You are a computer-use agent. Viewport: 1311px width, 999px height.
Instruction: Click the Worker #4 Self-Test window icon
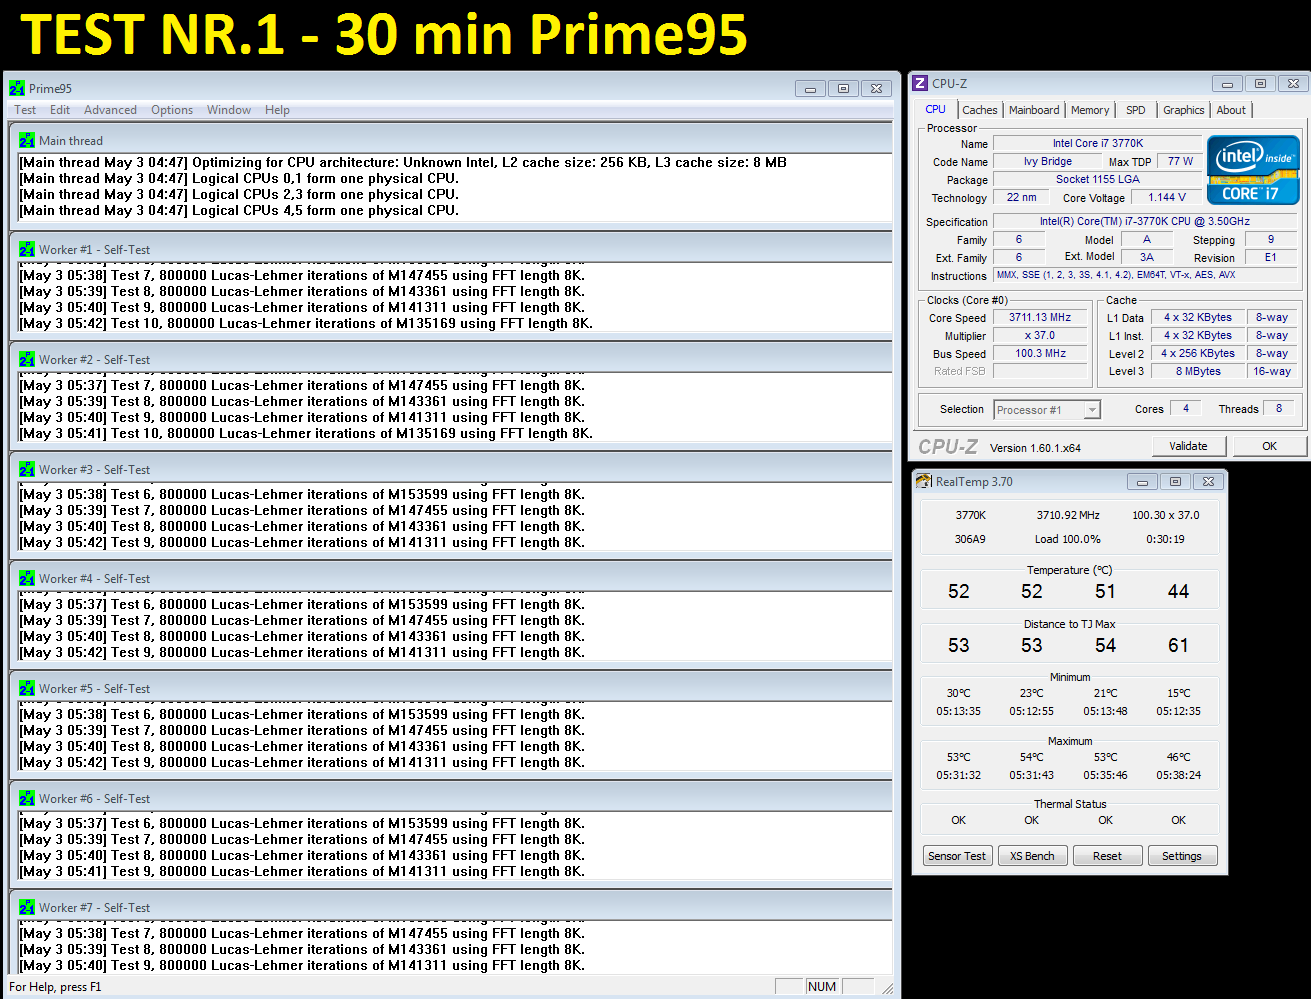pos(27,578)
